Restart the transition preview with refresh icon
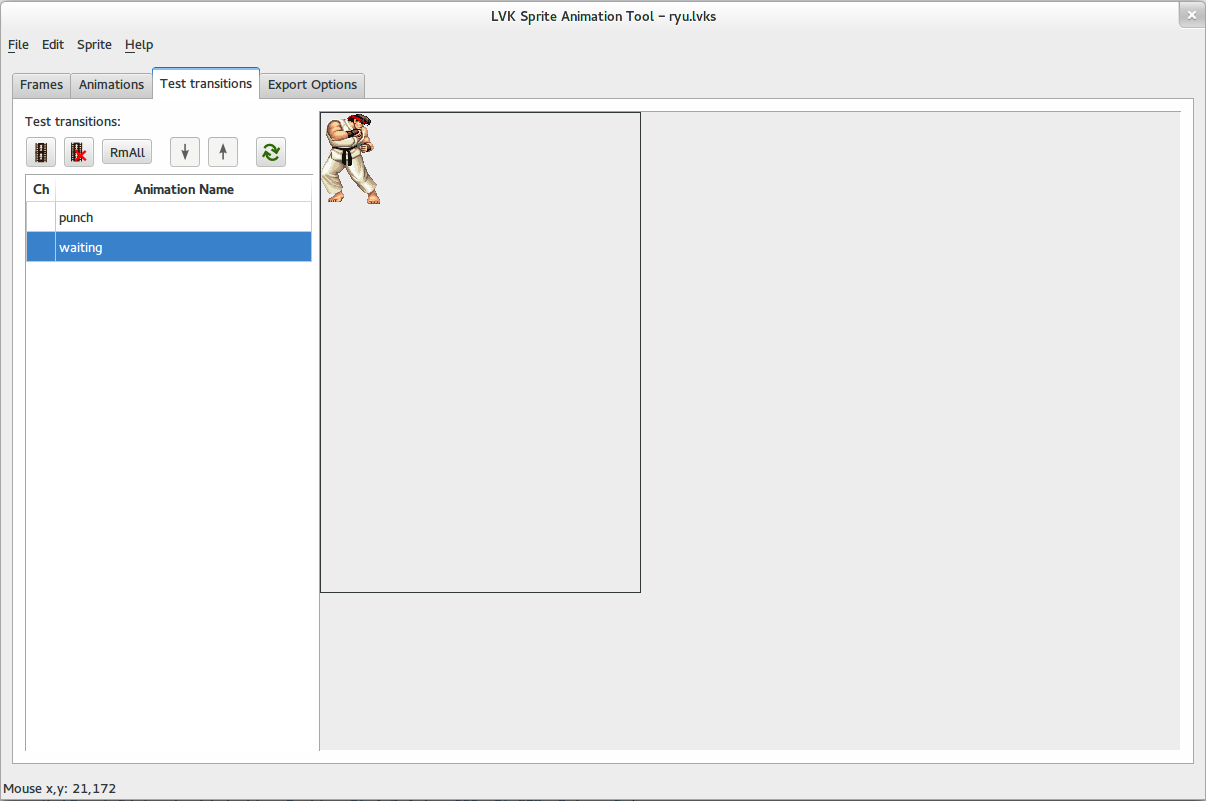The height and width of the screenshot is (801, 1206). [270, 152]
